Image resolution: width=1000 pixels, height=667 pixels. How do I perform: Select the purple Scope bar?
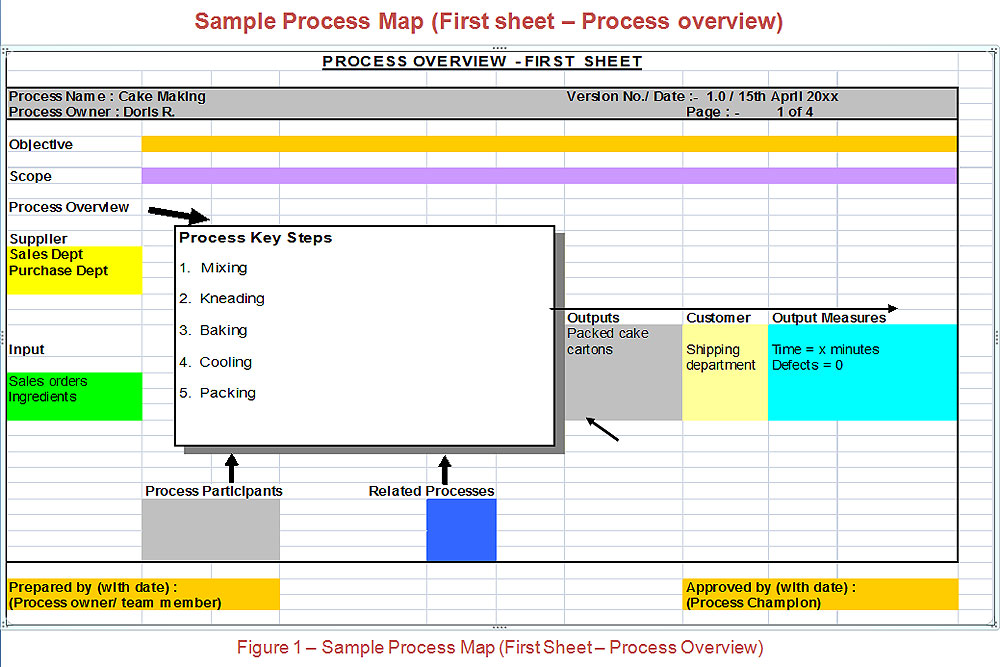[x=548, y=176]
